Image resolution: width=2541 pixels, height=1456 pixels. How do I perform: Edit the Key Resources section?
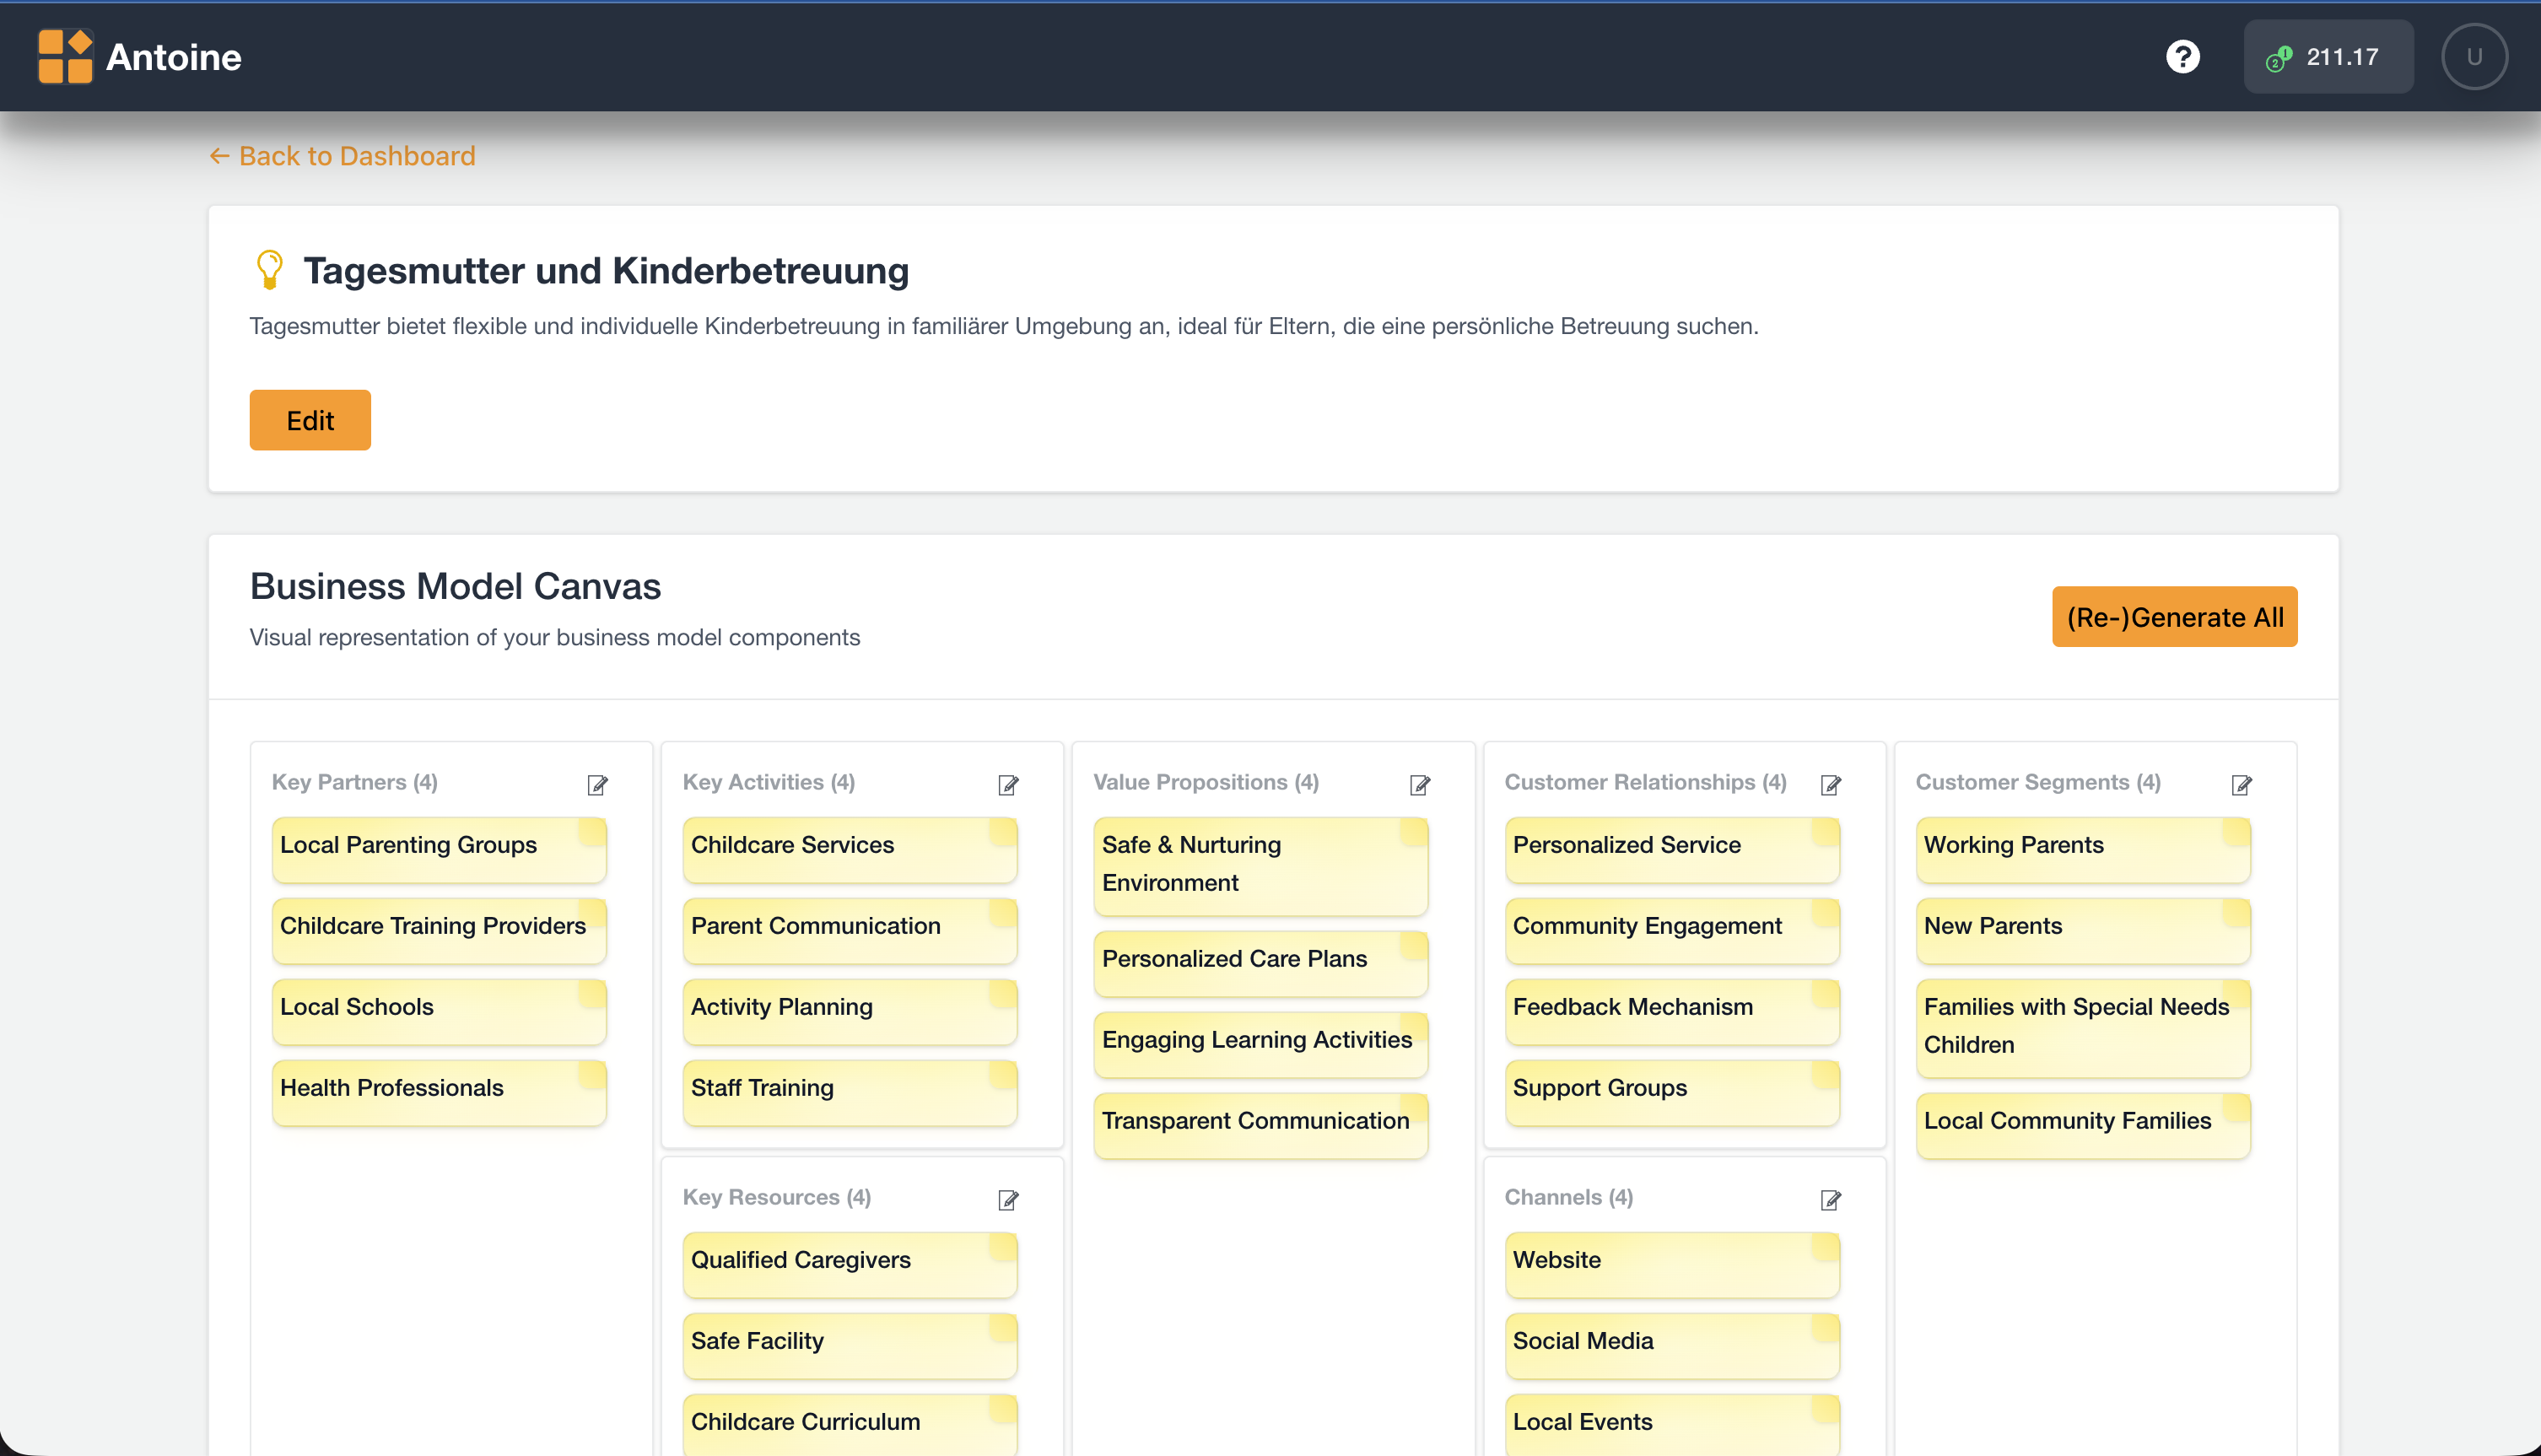(x=1008, y=1200)
